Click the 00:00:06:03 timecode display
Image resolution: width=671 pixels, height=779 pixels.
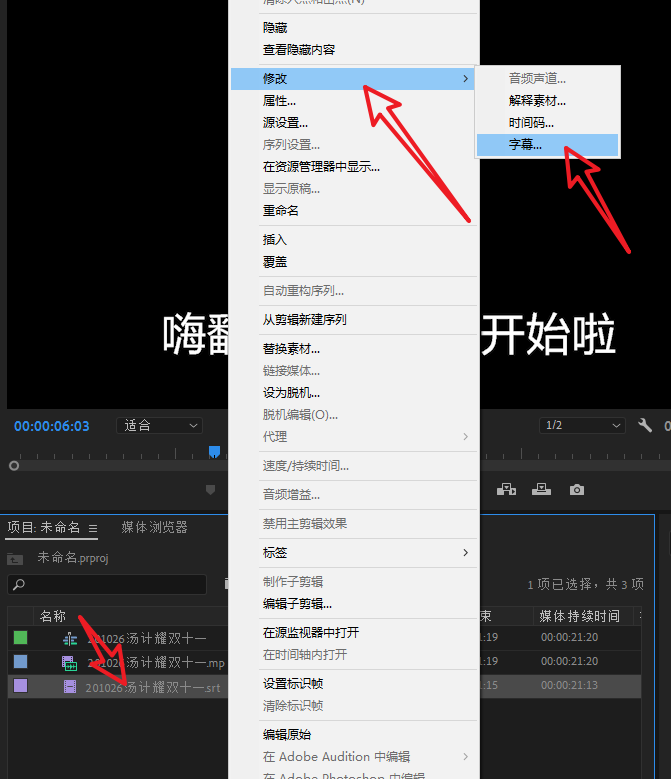[52, 426]
